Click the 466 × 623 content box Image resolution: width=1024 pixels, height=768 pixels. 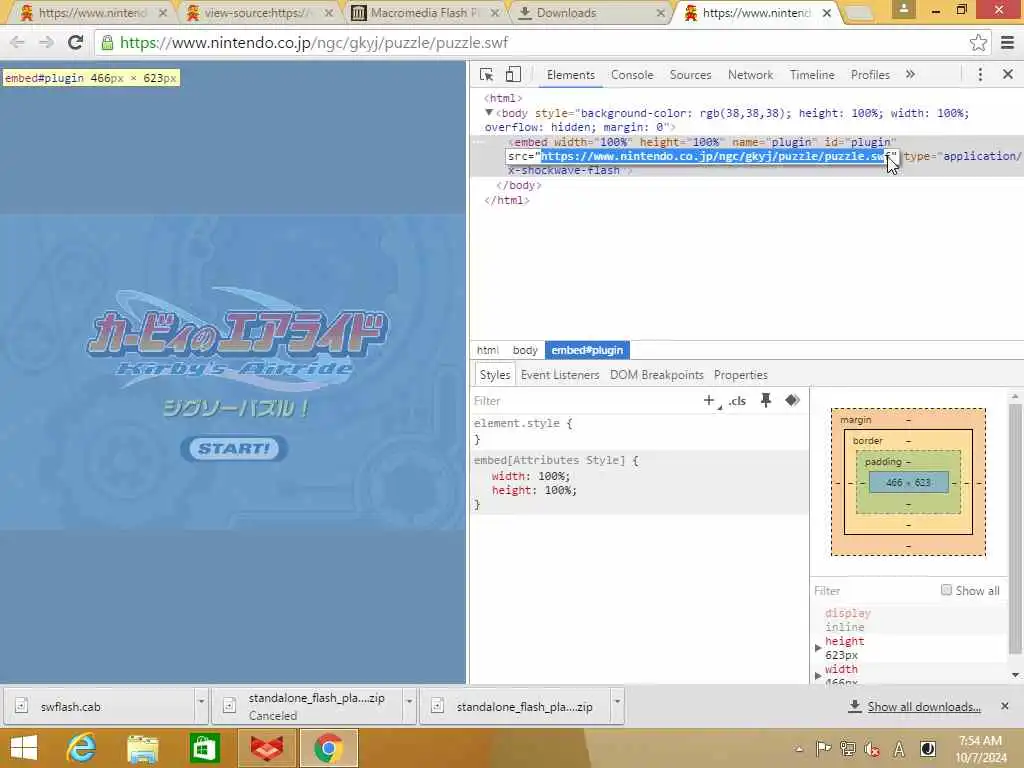pos(908,483)
